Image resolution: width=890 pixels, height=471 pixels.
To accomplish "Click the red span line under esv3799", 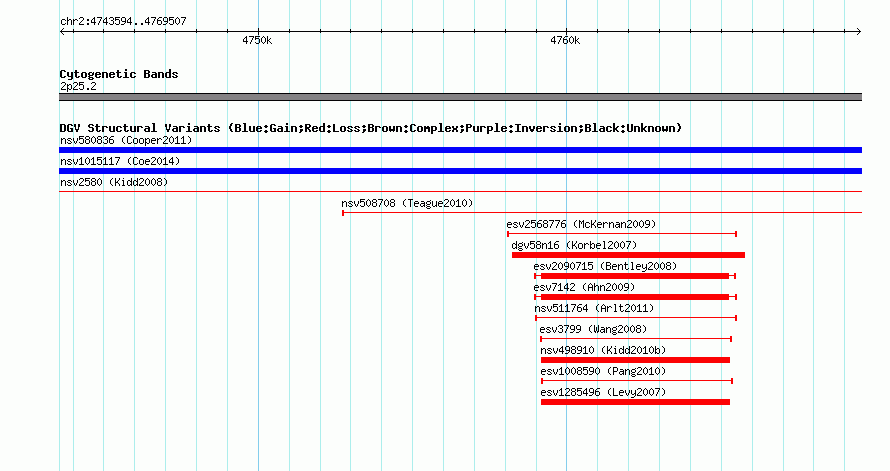I will [636, 339].
